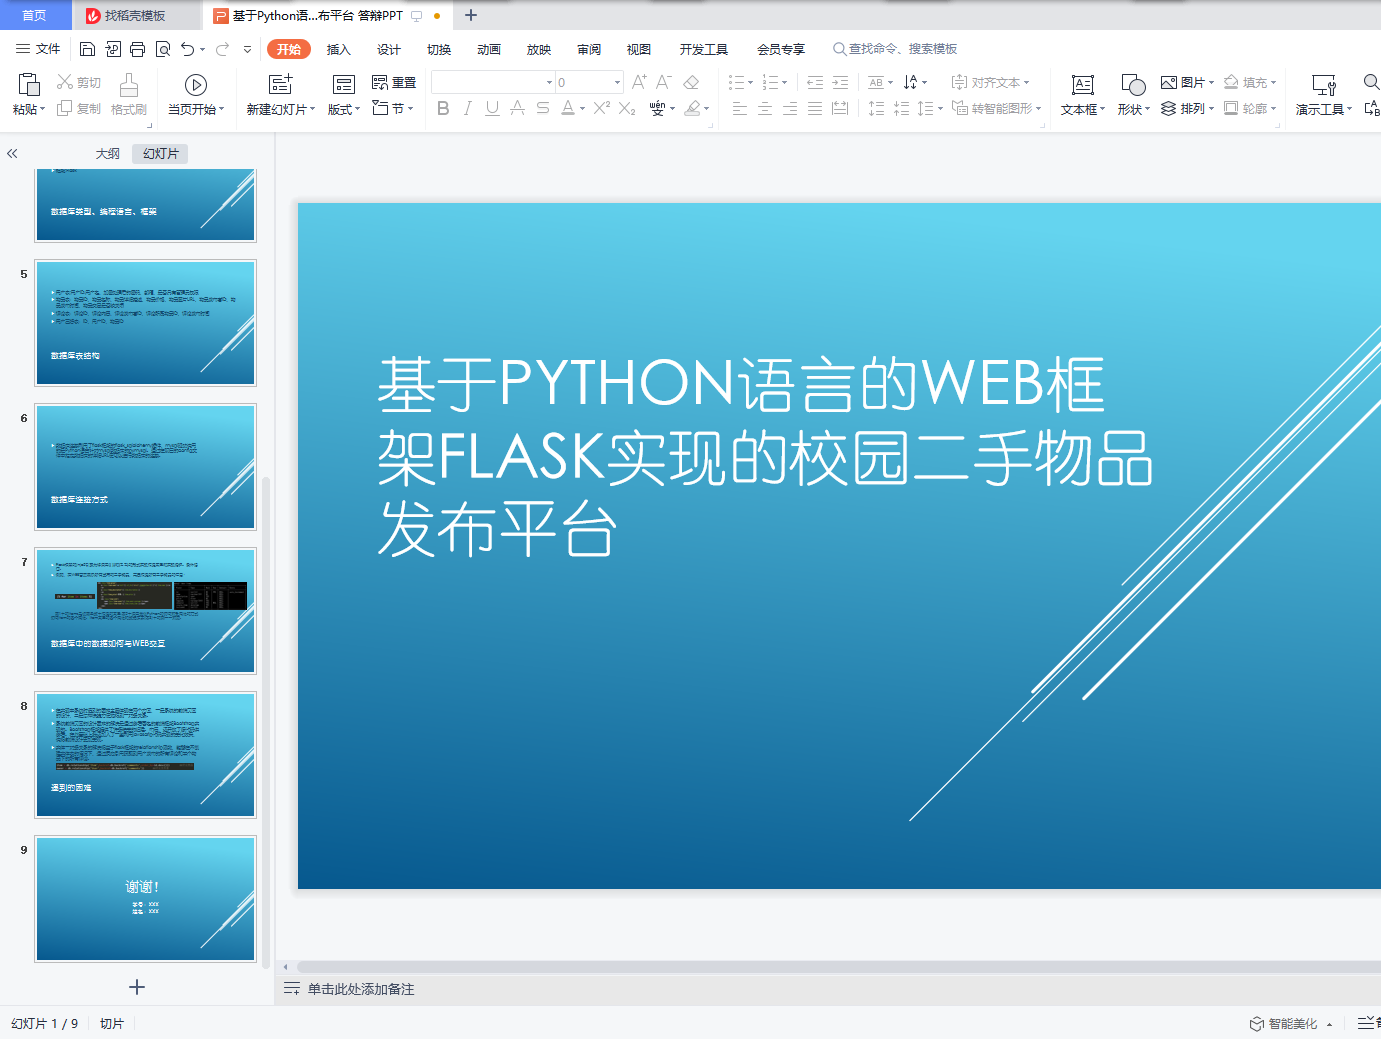Open the quick access toolbar customize dropdown
The width and height of the screenshot is (1381, 1039).
pyautogui.click(x=247, y=49)
